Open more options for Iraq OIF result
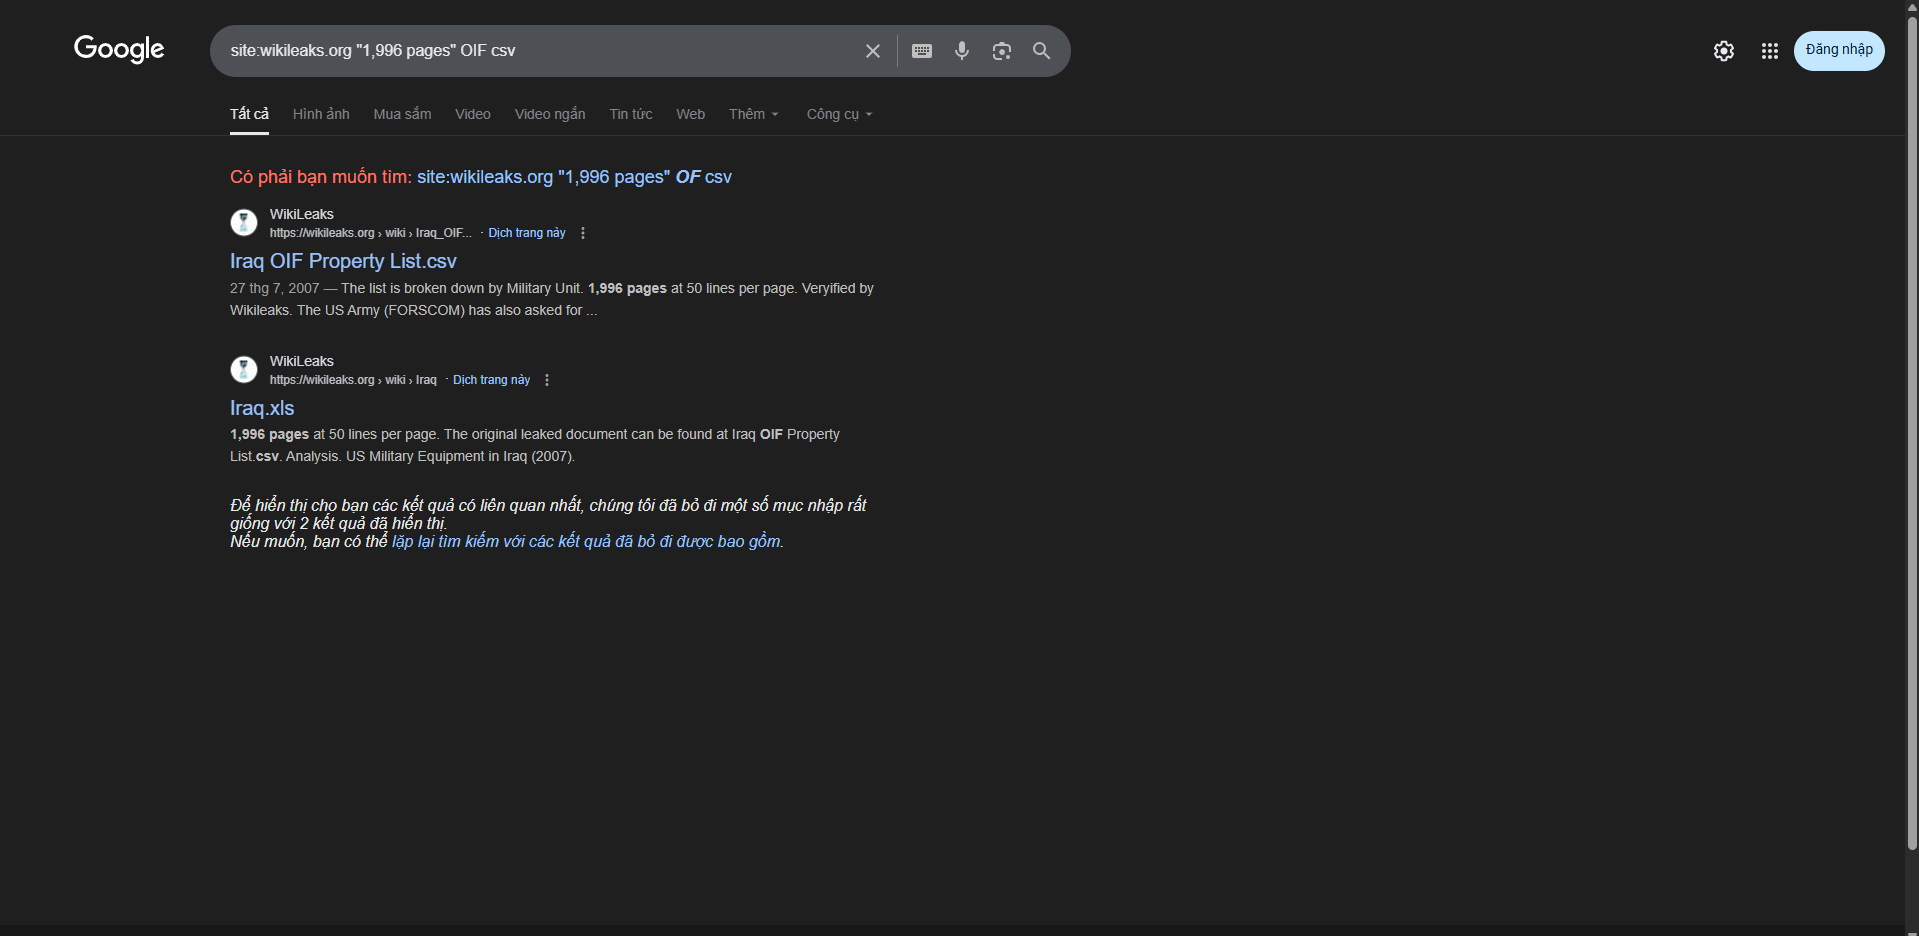 click(583, 233)
